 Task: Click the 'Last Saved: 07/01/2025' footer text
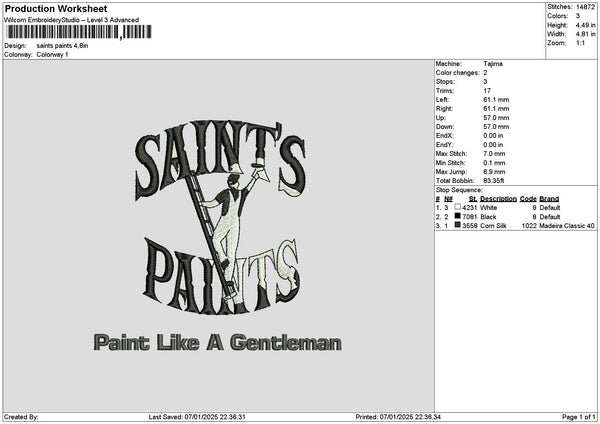tap(197, 417)
